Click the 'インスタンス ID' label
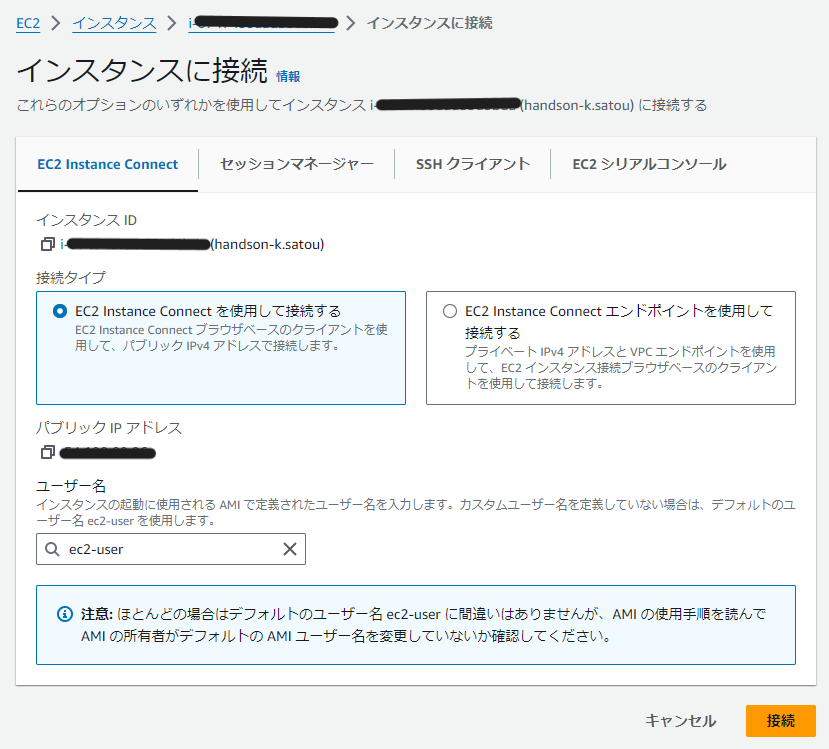Image resolution: width=829 pixels, height=749 pixels. coord(87,220)
